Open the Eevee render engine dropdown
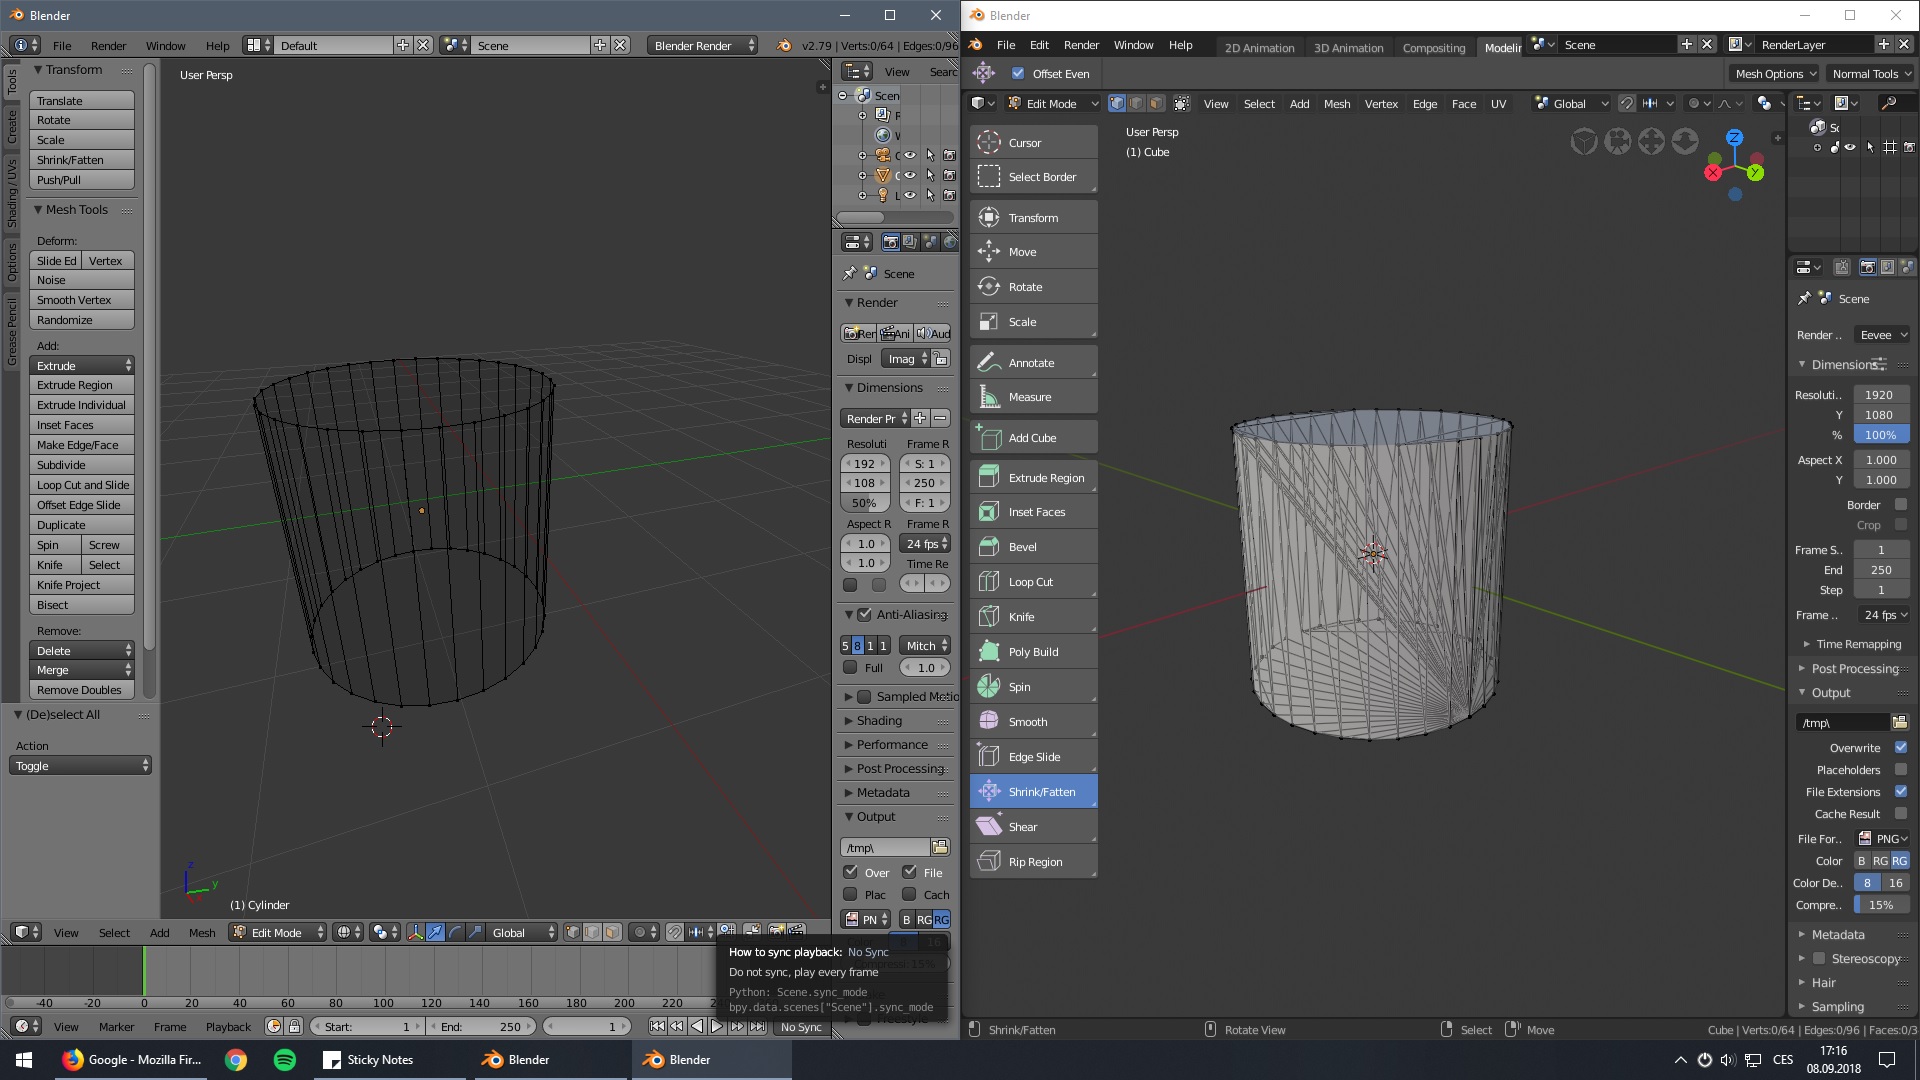 pyautogui.click(x=1882, y=335)
